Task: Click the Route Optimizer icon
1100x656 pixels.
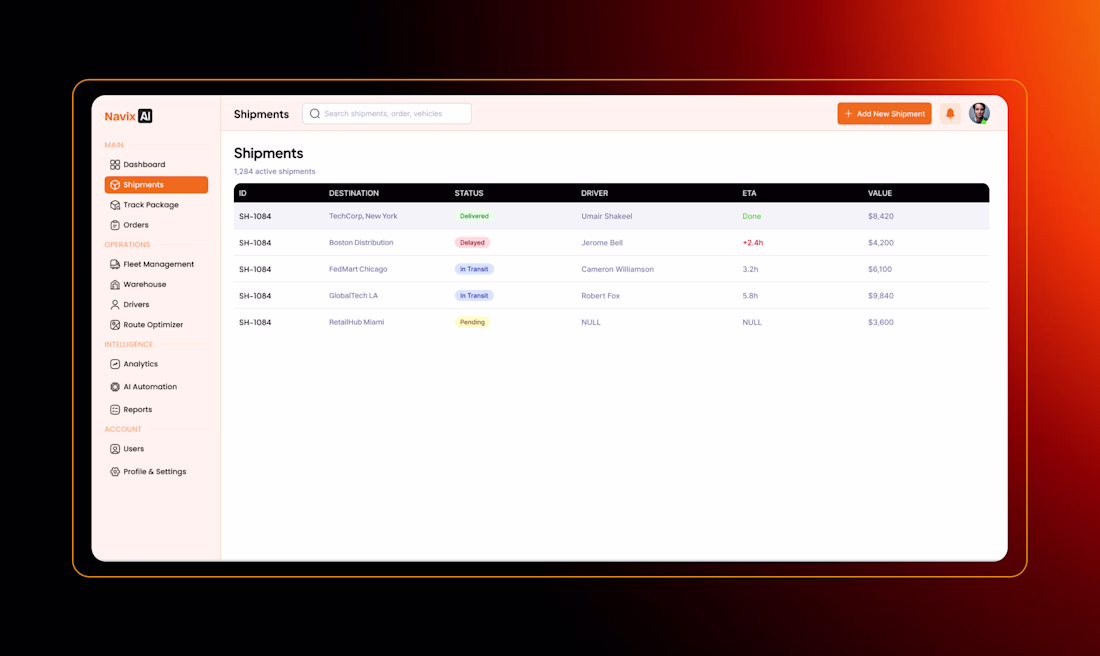Action: tap(115, 325)
